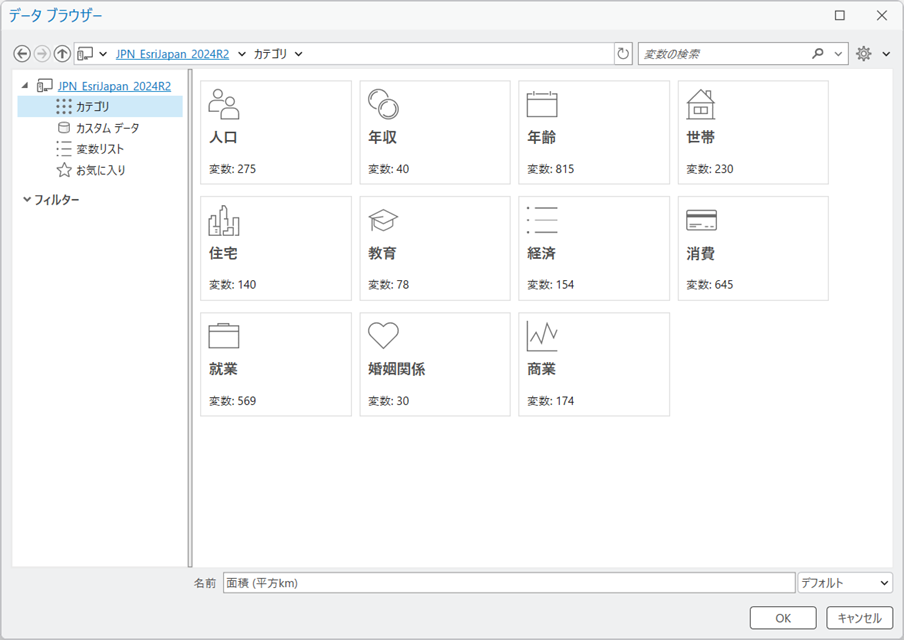Open the 商業 chart category tile
Viewport: 904px width, 640px height.
pyautogui.click(x=594, y=364)
